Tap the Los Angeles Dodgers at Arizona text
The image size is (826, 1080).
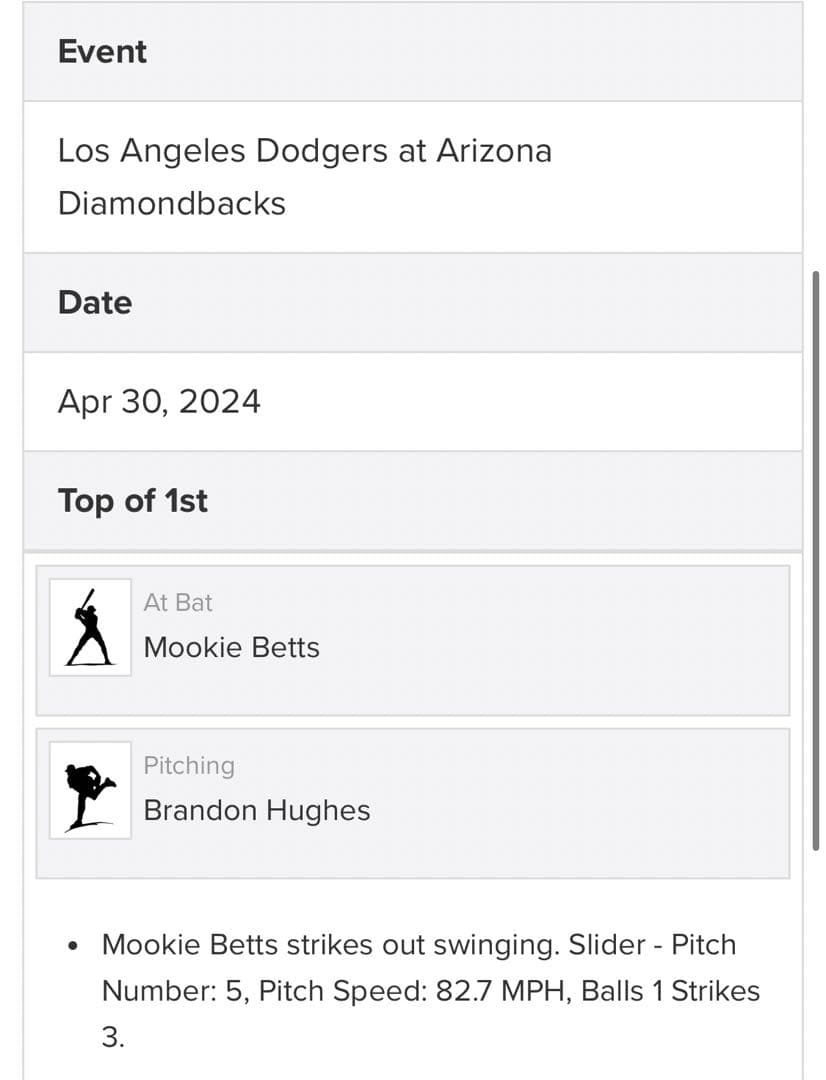304,151
